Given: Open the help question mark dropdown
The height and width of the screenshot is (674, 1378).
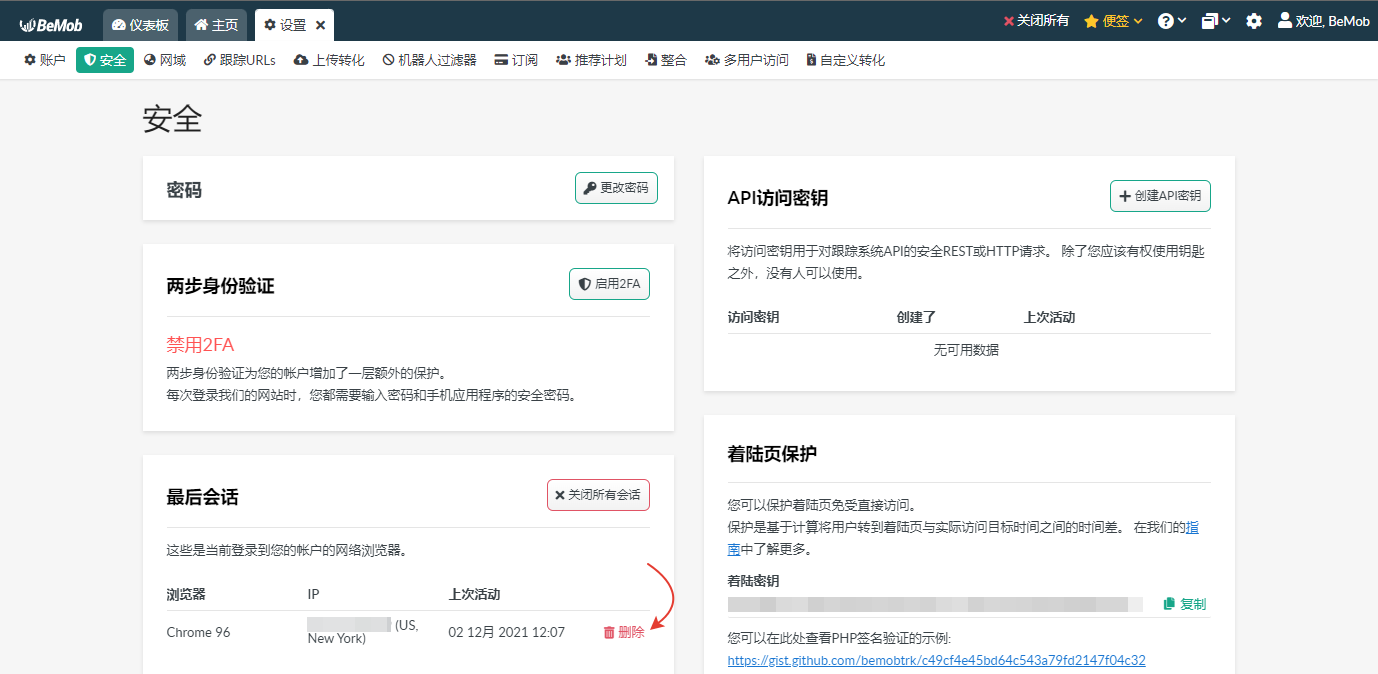Looking at the screenshot, I should (1172, 21).
